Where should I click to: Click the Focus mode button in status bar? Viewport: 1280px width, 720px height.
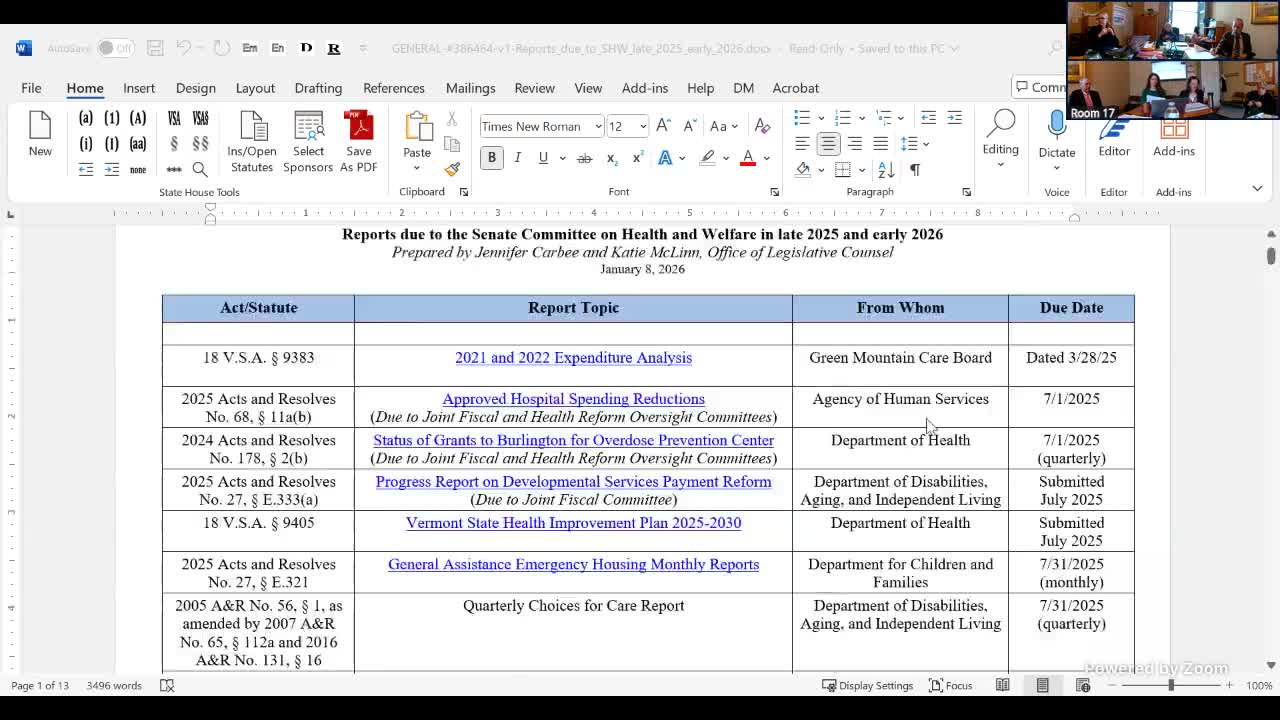[x=950, y=685]
